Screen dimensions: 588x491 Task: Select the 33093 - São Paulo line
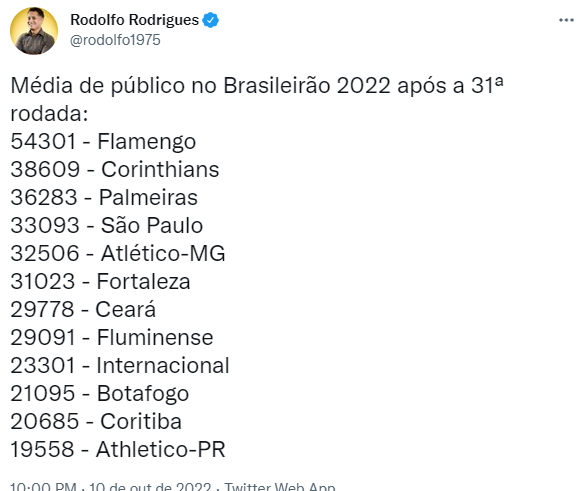point(106,225)
